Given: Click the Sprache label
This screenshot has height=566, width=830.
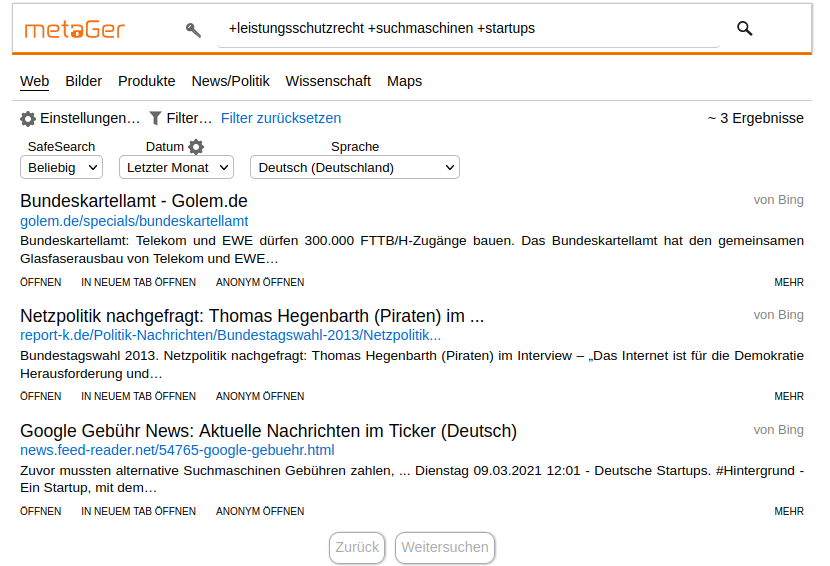Looking at the screenshot, I should click(x=355, y=147).
